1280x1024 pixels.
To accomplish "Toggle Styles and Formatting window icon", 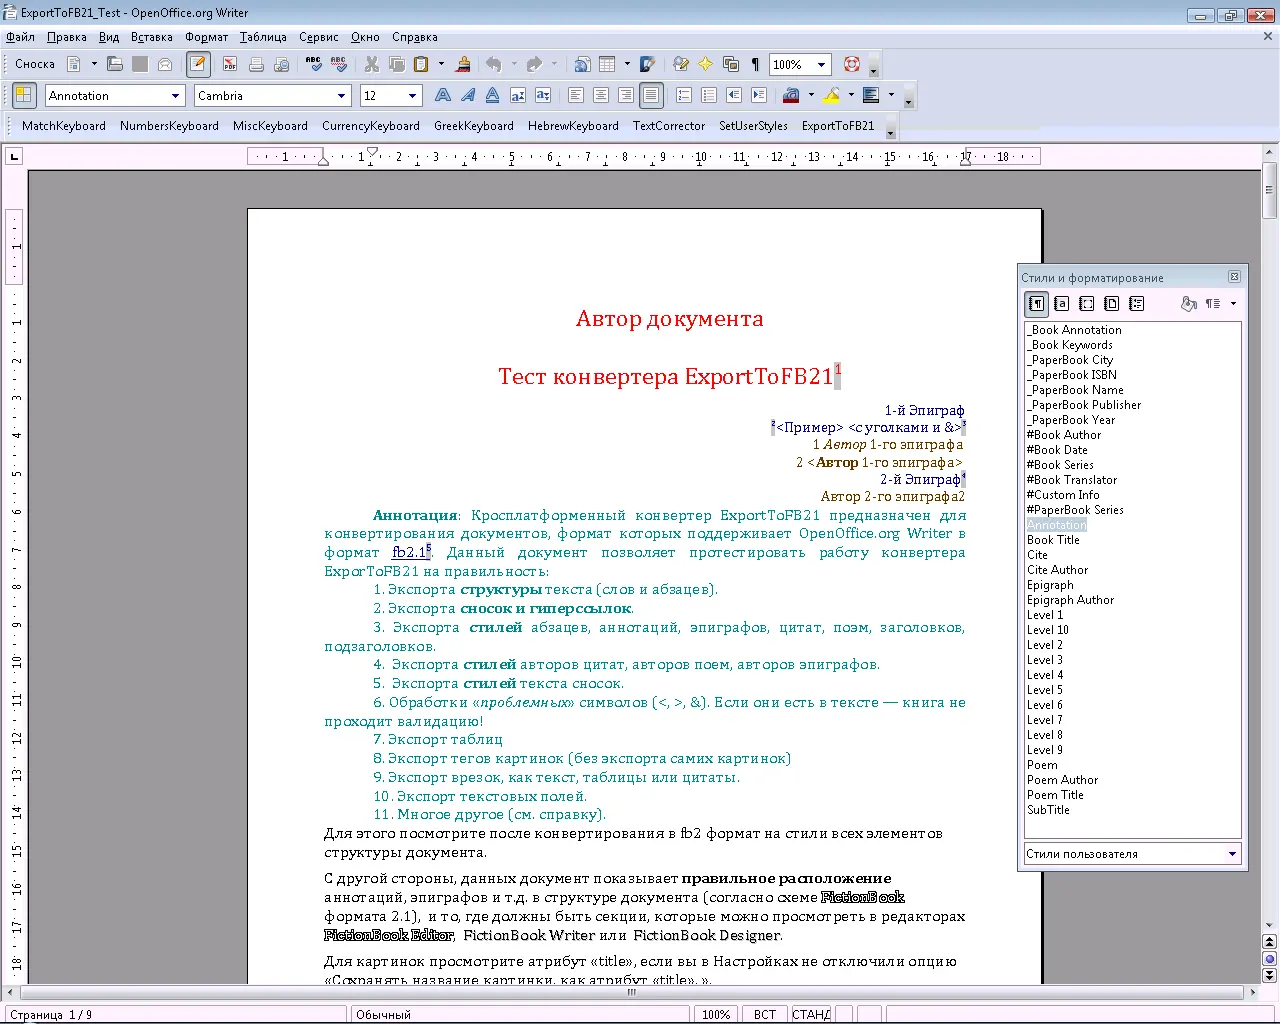I will (x=23, y=96).
